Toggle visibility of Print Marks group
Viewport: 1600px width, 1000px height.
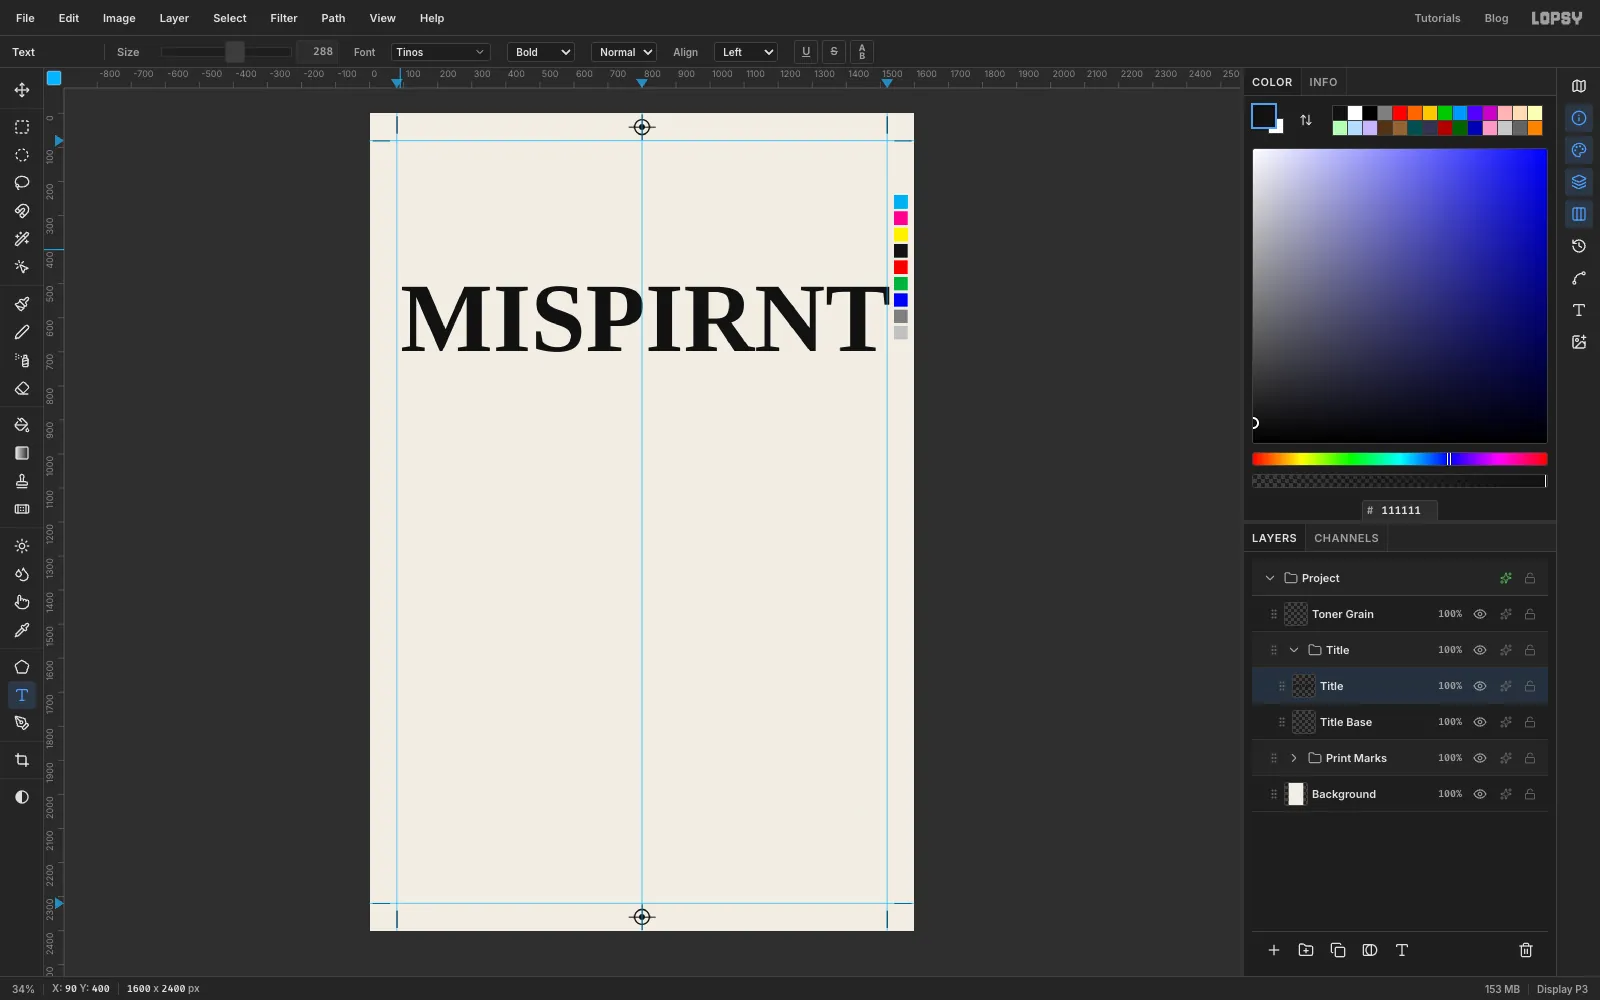tap(1480, 758)
